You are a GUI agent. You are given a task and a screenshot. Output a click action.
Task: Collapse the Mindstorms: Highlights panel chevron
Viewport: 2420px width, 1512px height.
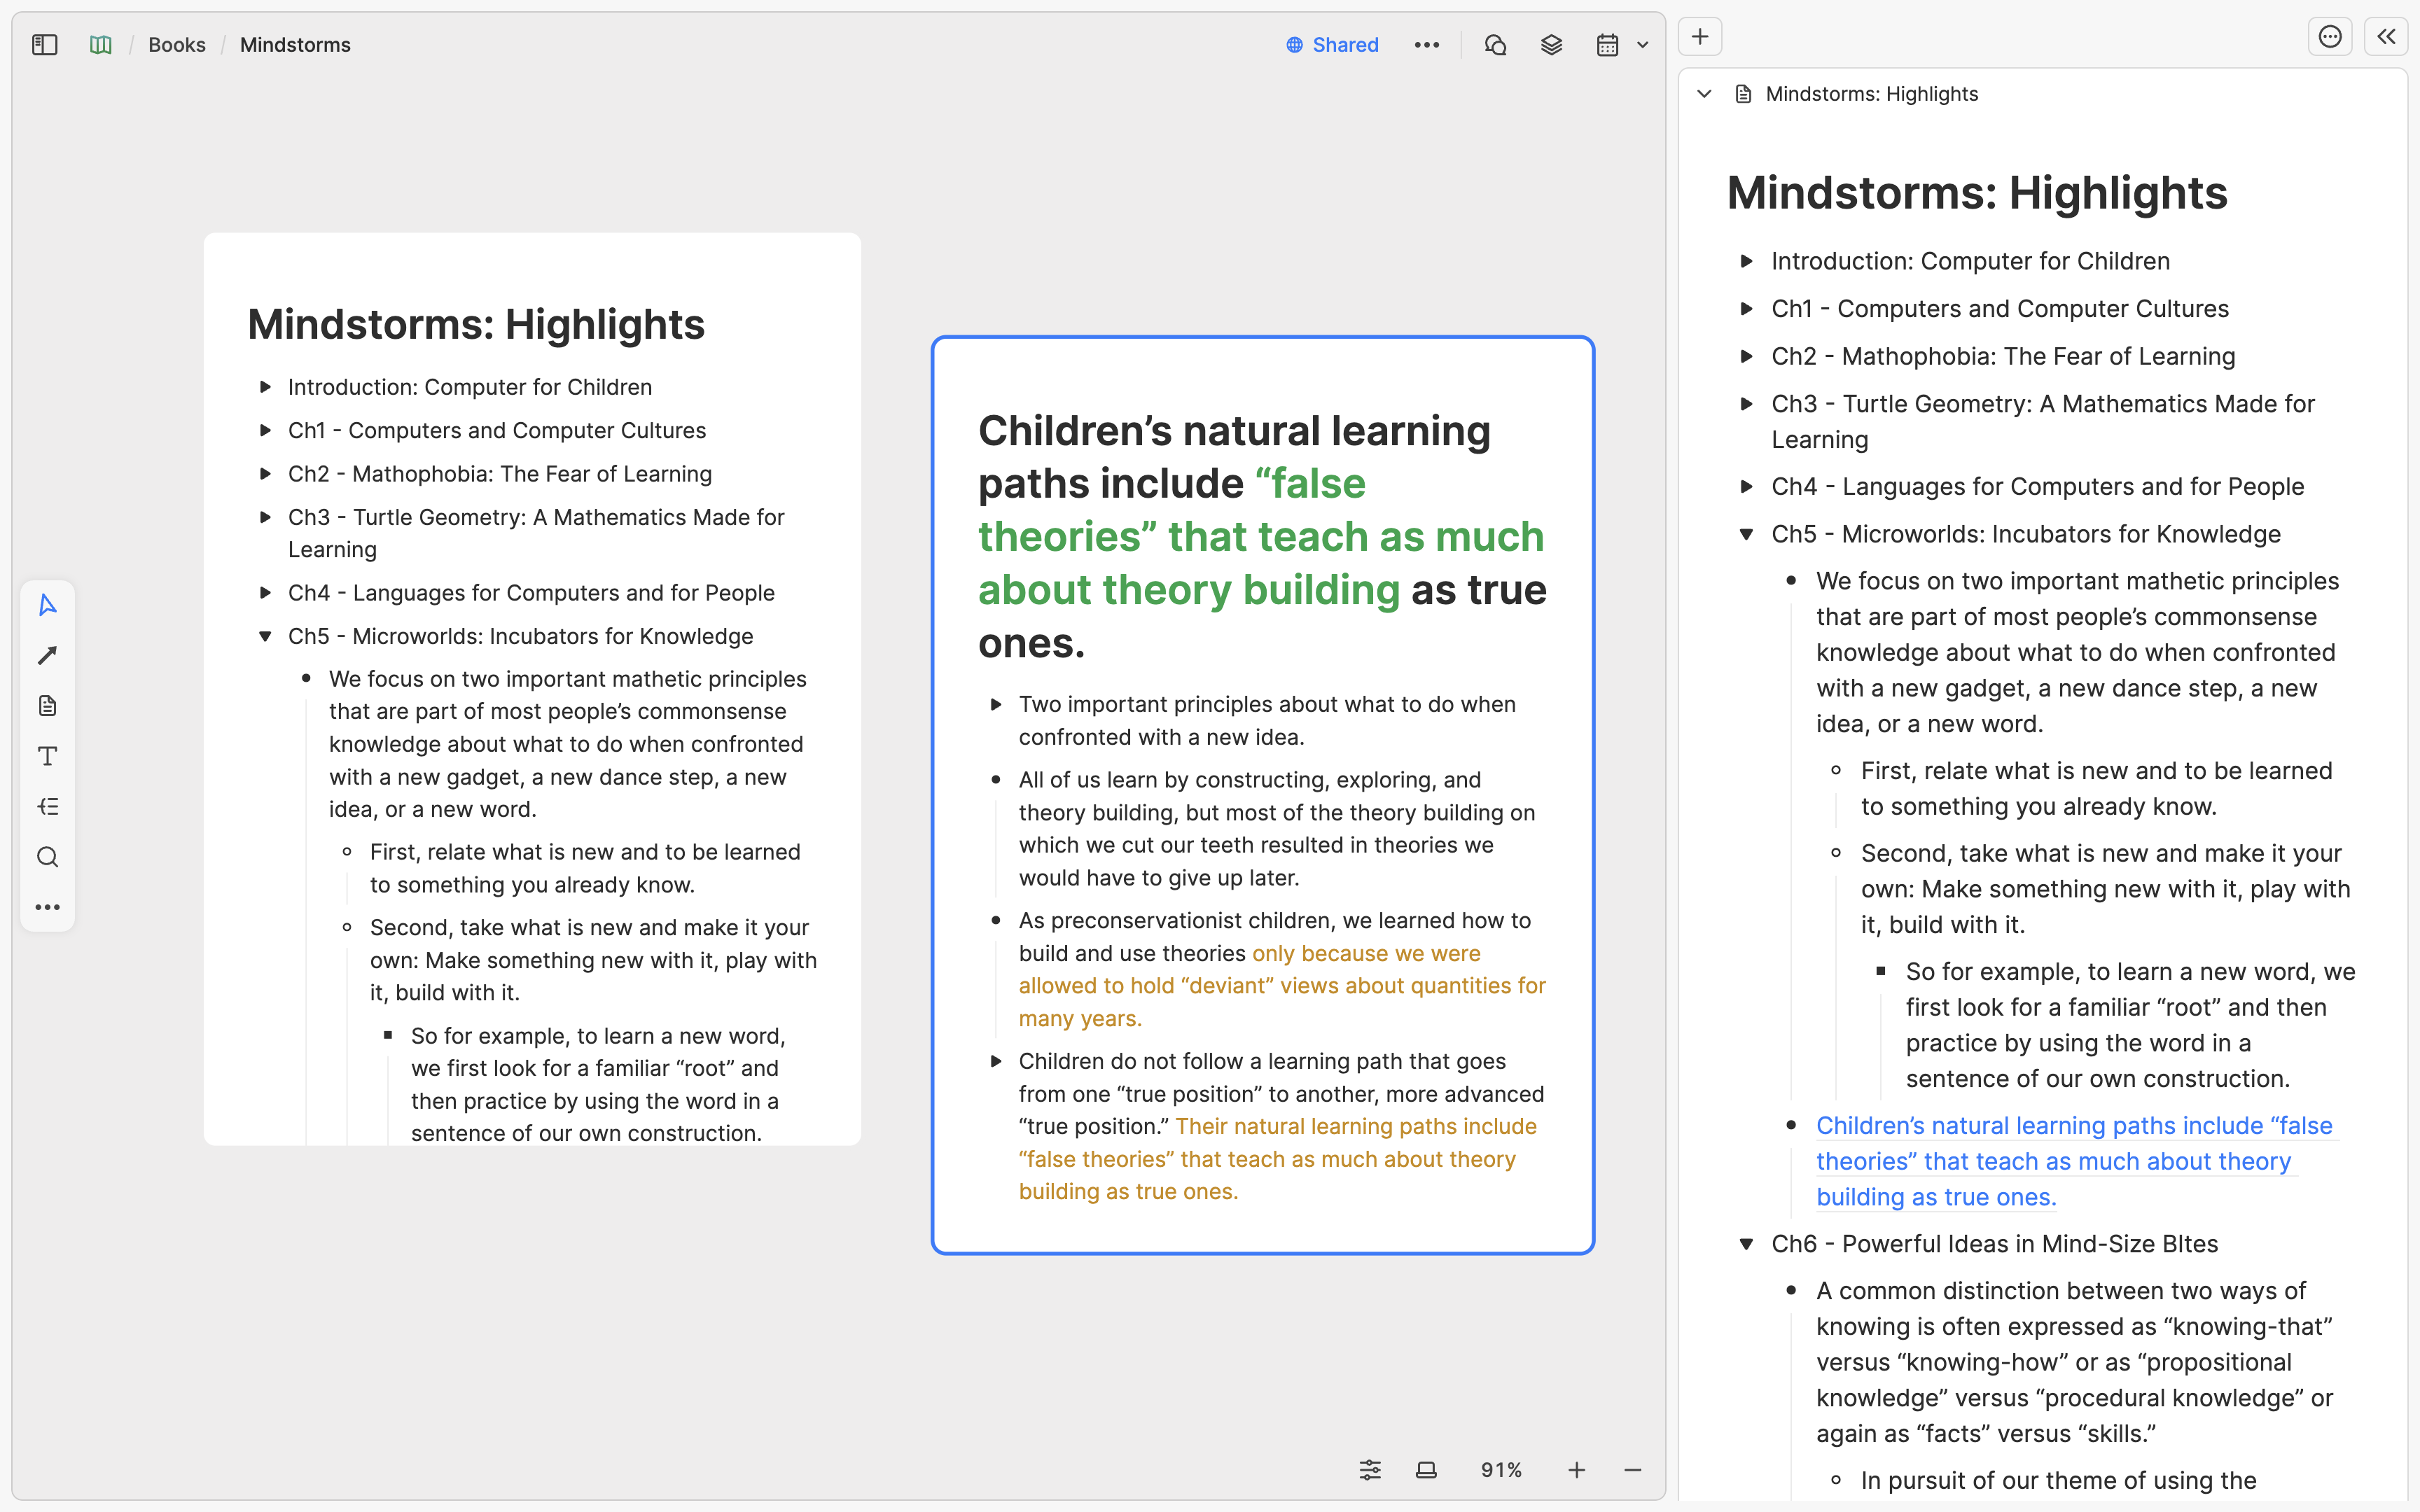pos(1705,94)
